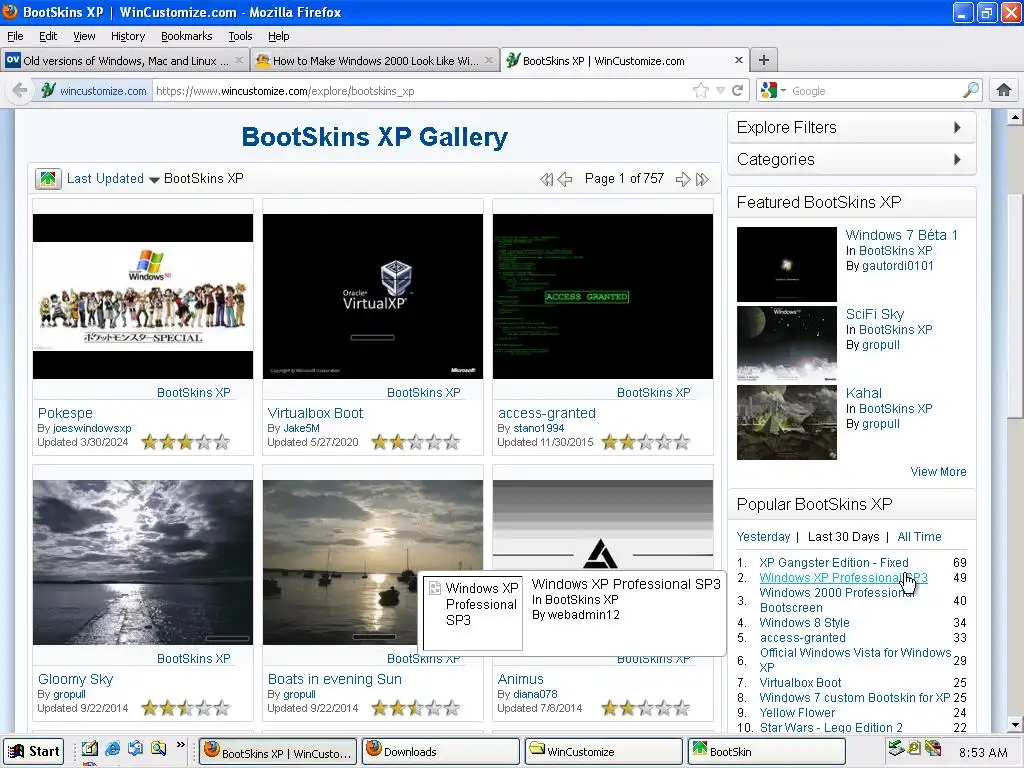Click the search magnifier in Google box
This screenshot has width=1024, height=768.
[x=971, y=90]
